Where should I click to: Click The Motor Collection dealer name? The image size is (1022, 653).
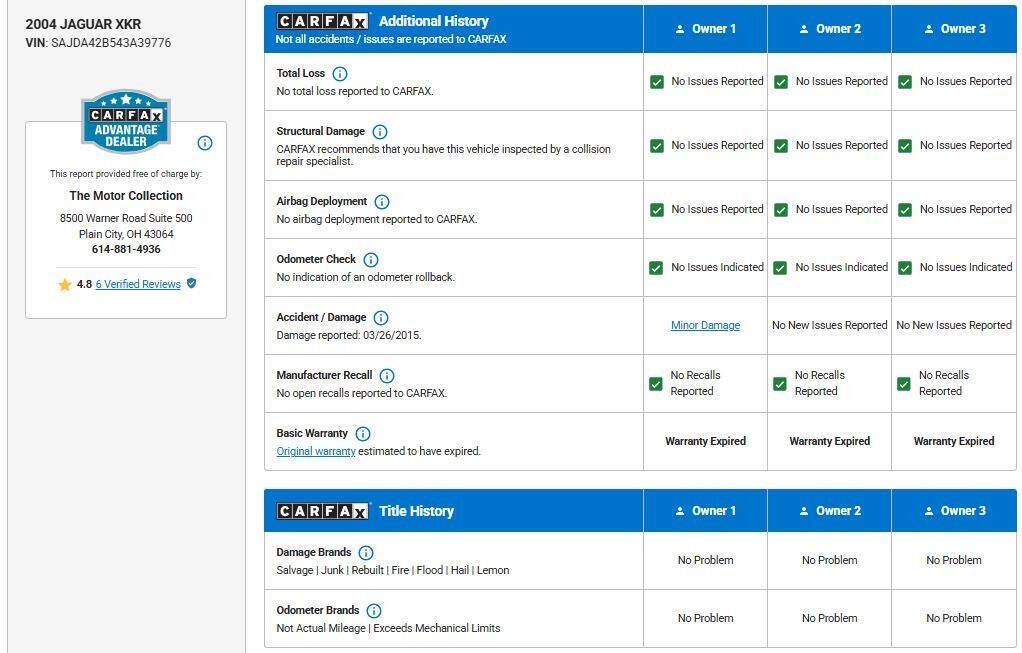click(126, 196)
